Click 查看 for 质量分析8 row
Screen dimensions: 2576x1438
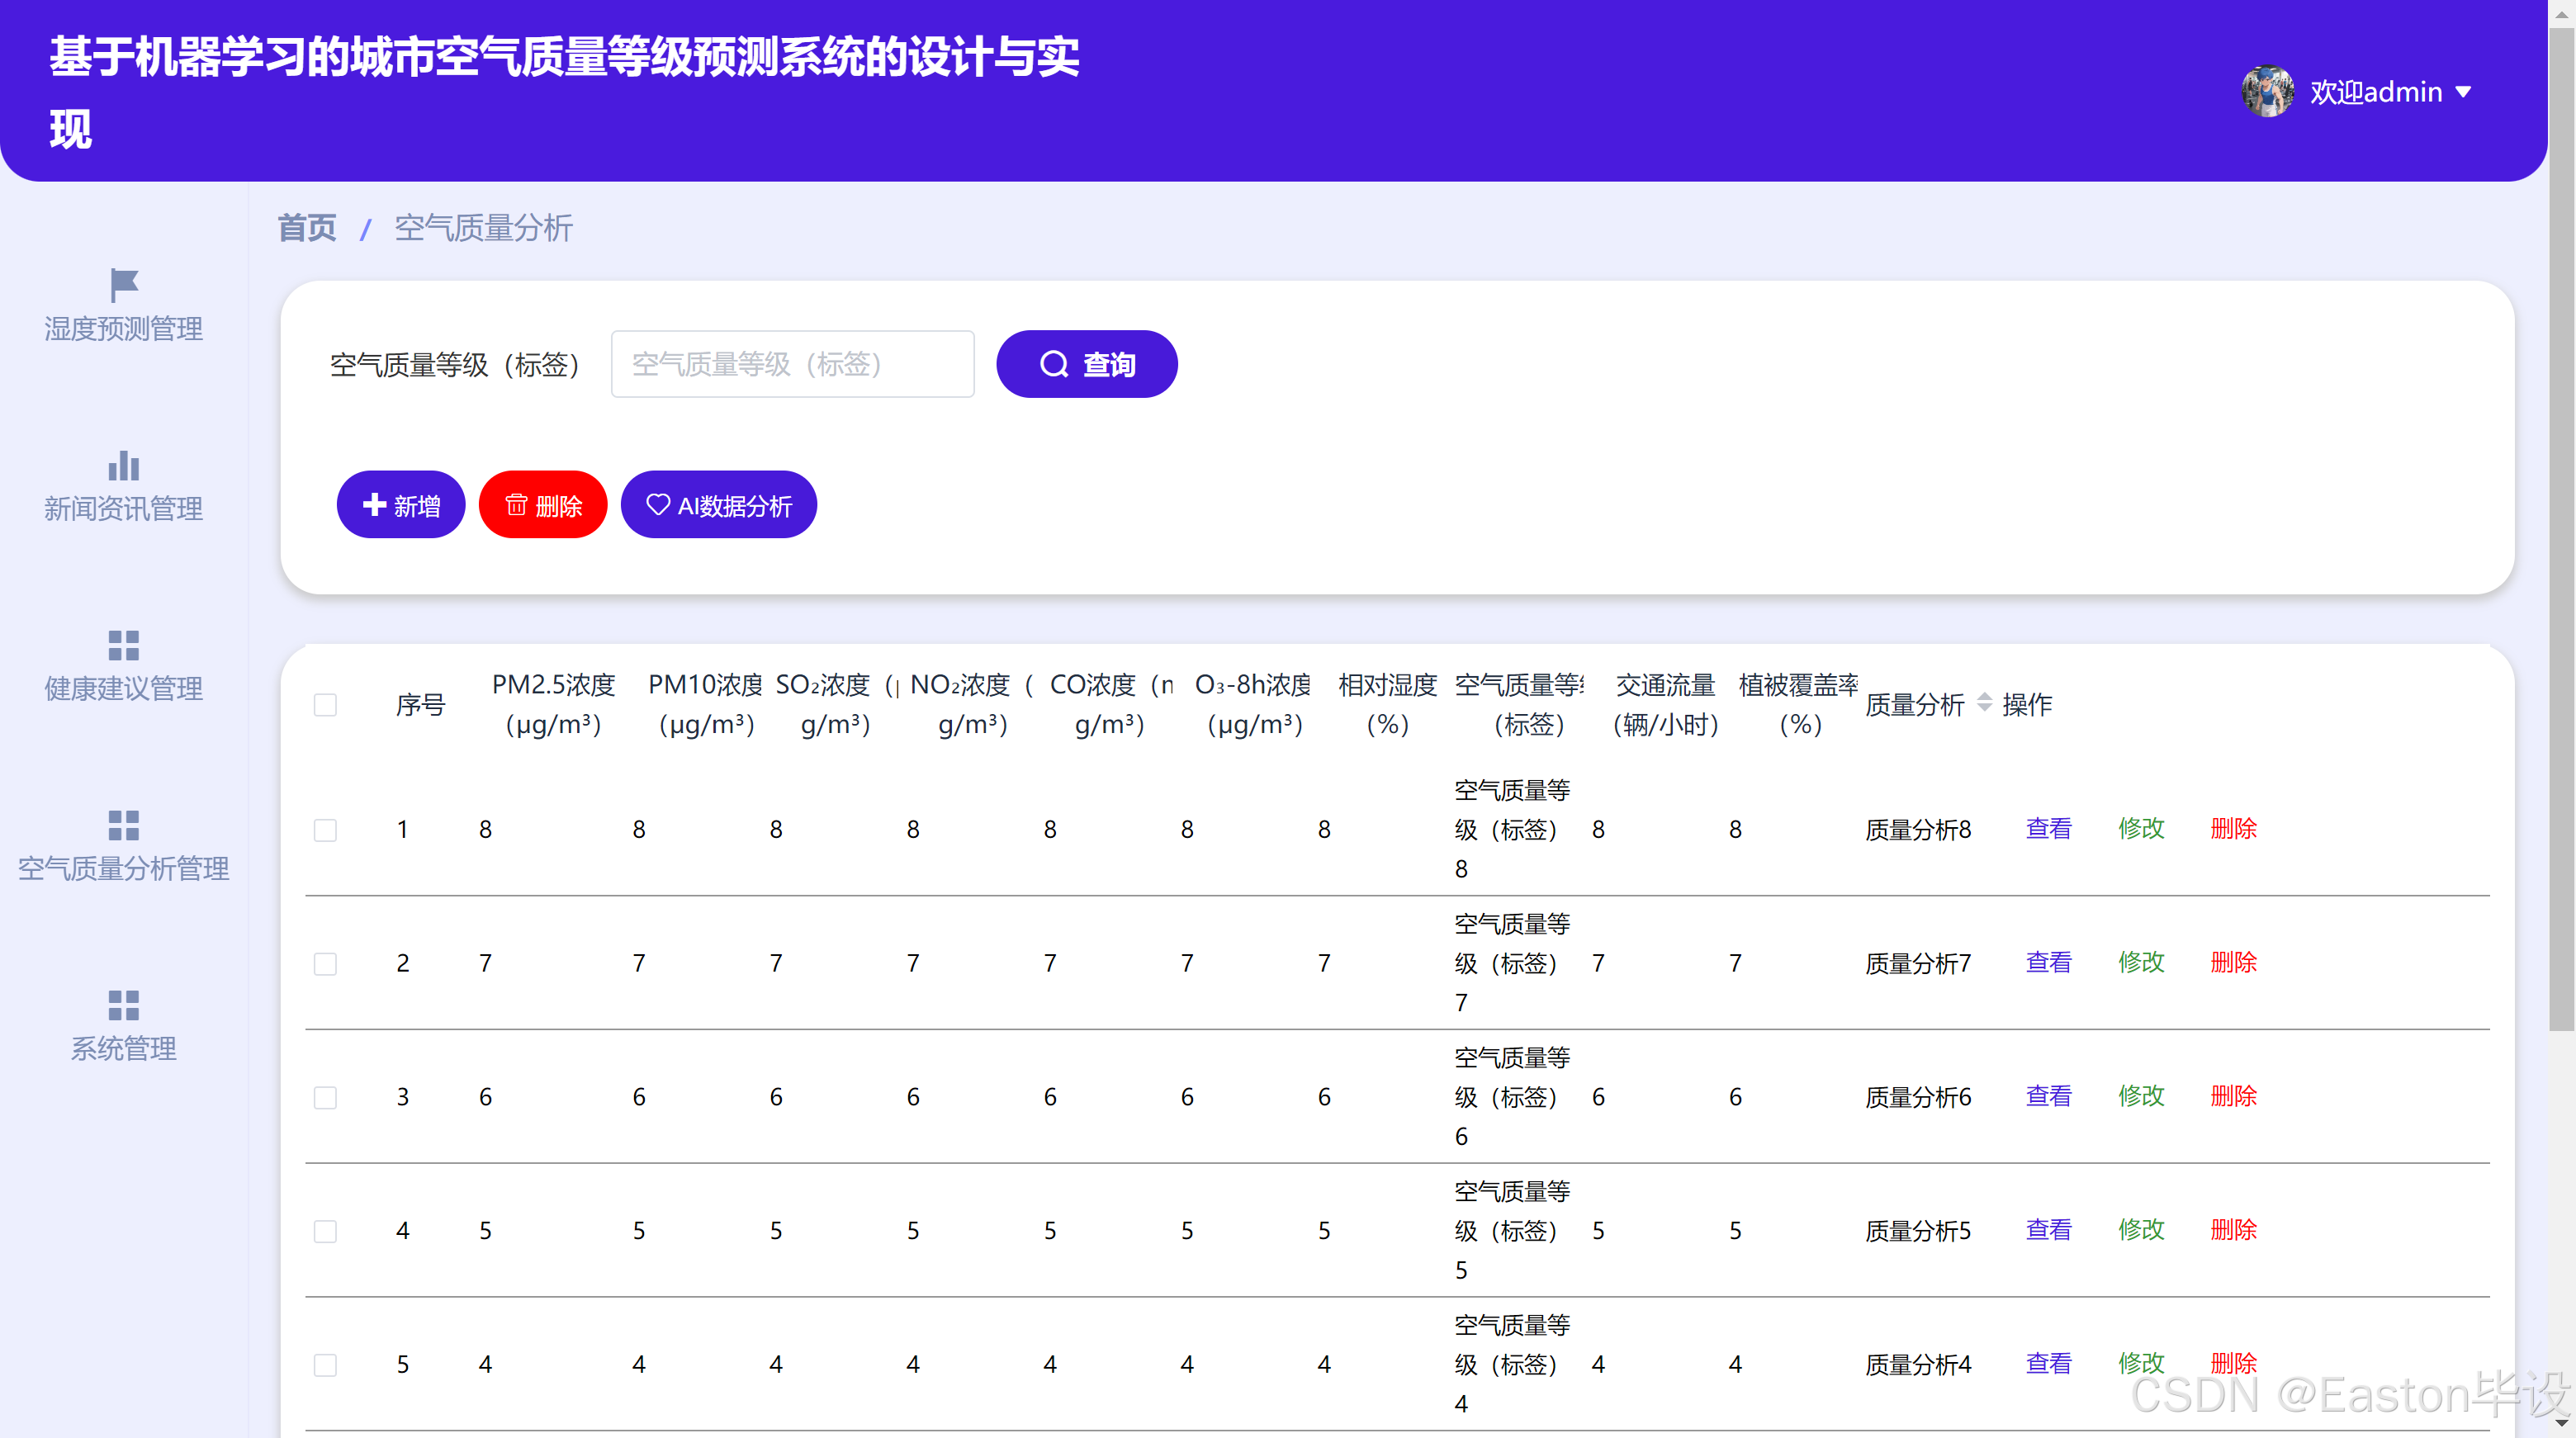[2048, 829]
